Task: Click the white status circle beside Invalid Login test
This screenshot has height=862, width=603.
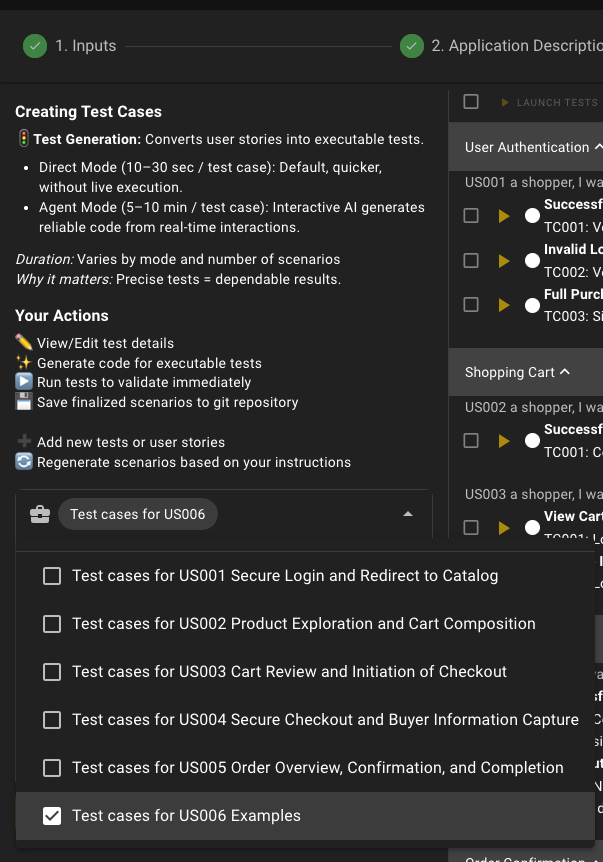Action: click(x=532, y=261)
